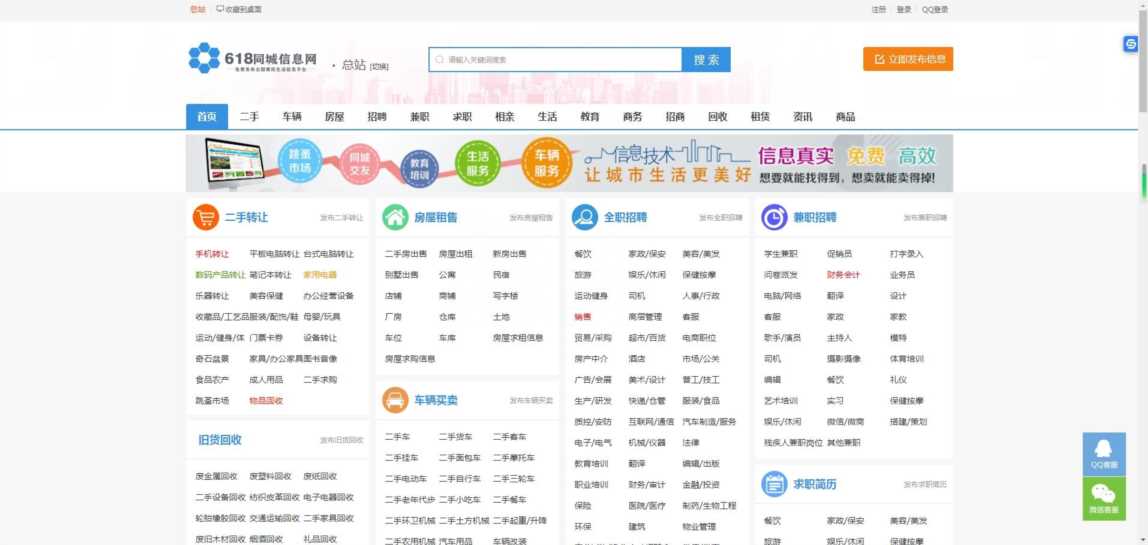
Task: Click the 信息技术 promotional banner
Action: [569, 163]
